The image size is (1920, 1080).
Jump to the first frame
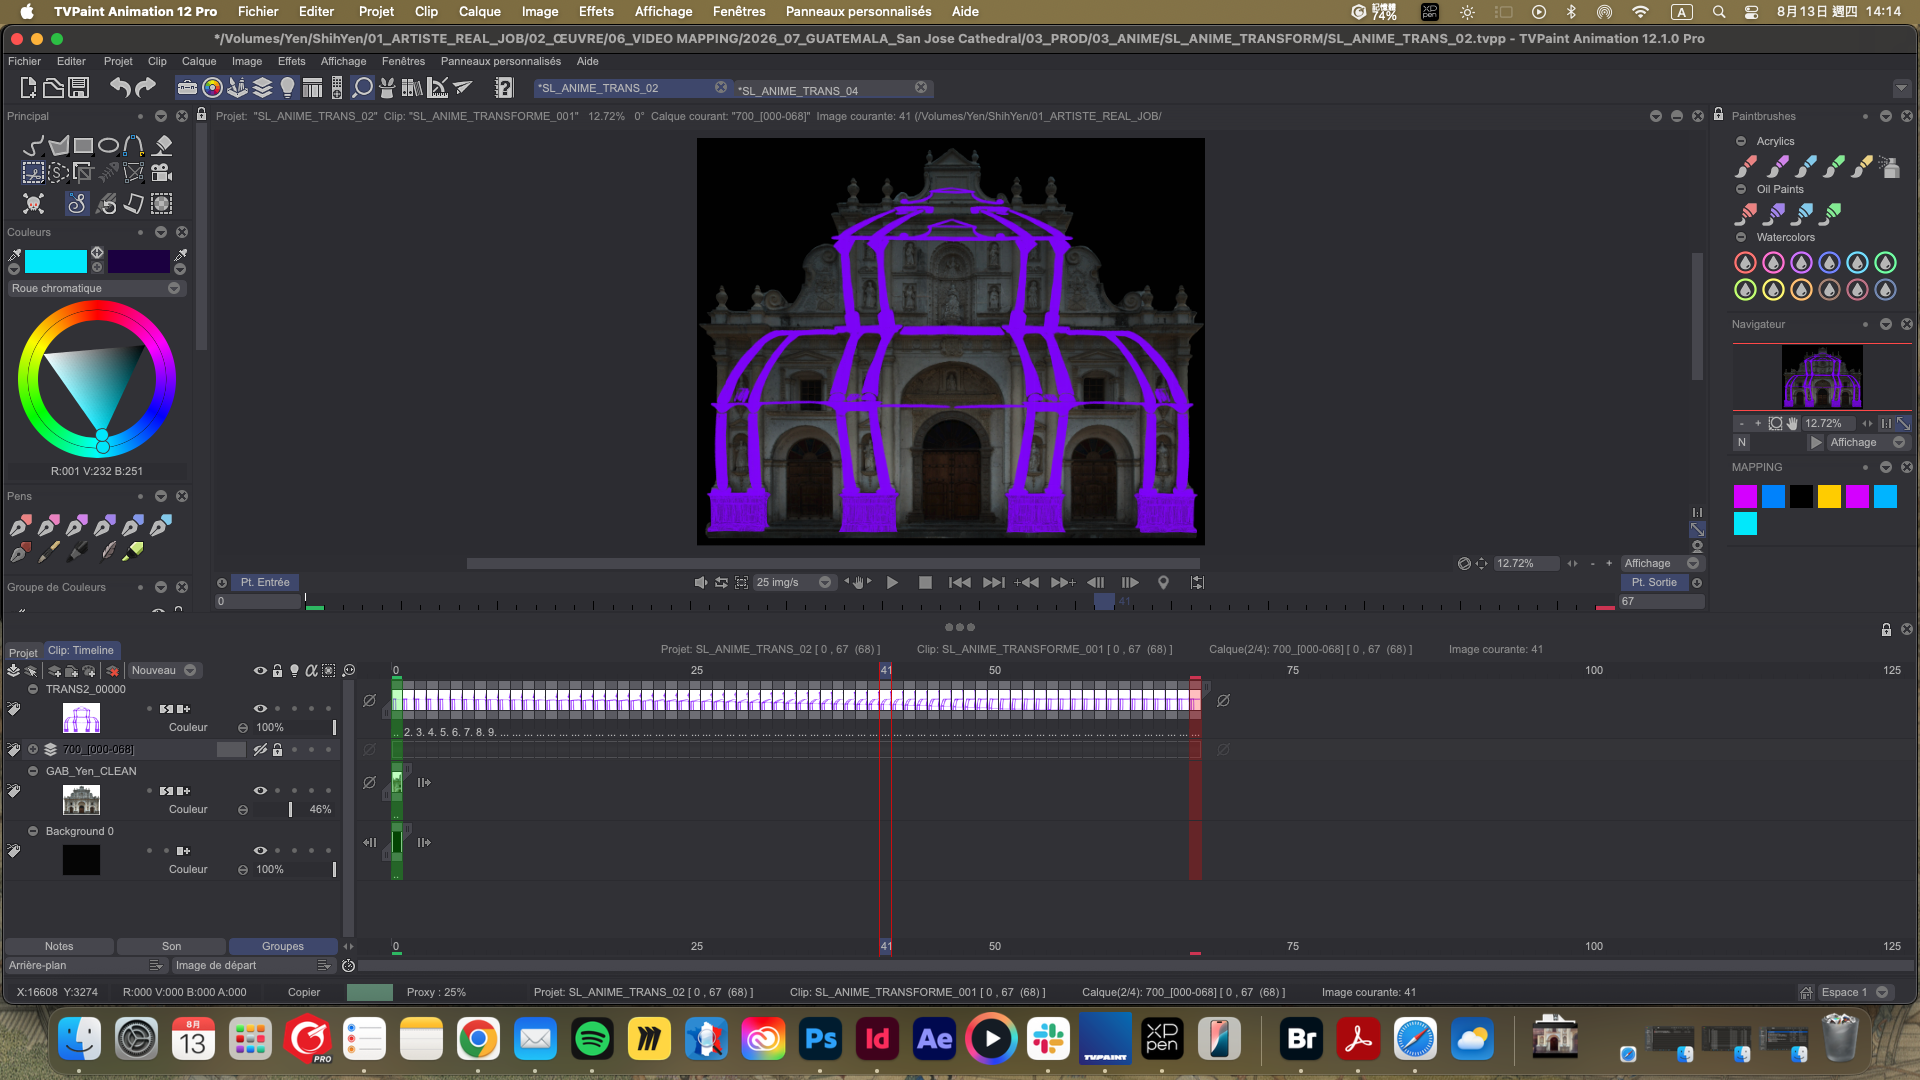959,583
